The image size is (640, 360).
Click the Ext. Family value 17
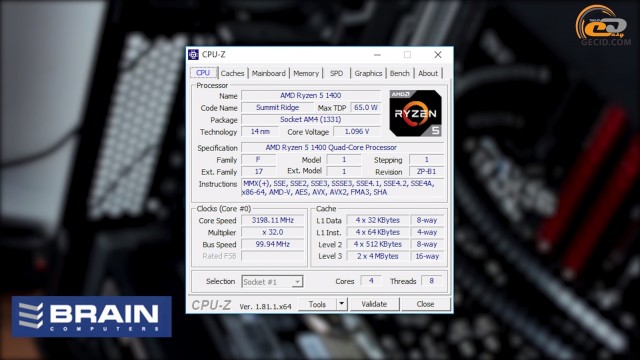tap(259, 171)
